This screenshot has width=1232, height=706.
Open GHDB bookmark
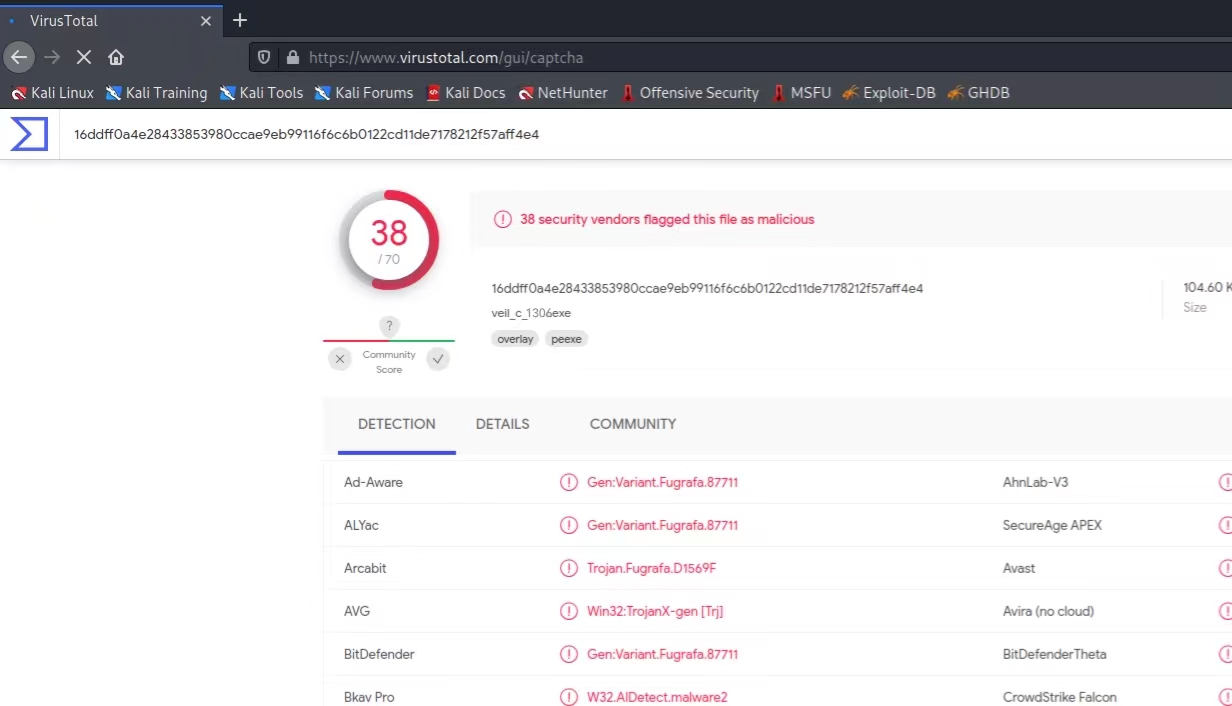(978, 93)
